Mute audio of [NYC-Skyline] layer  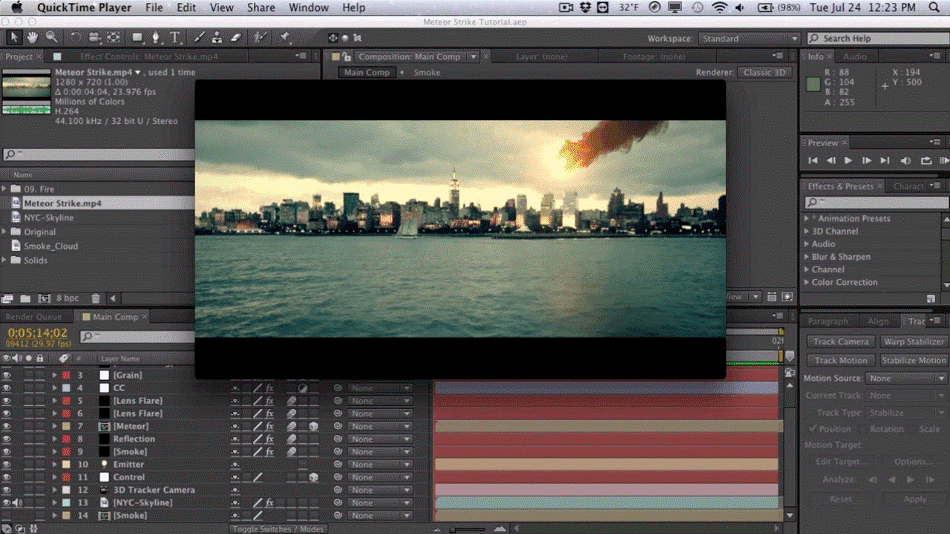(18, 502)
